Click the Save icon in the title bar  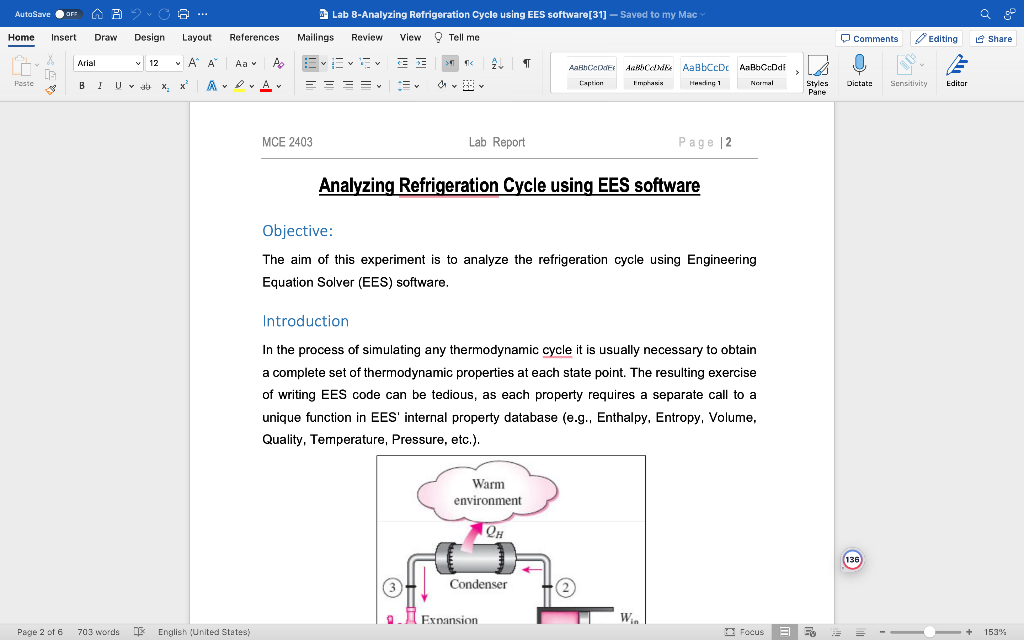117,14
